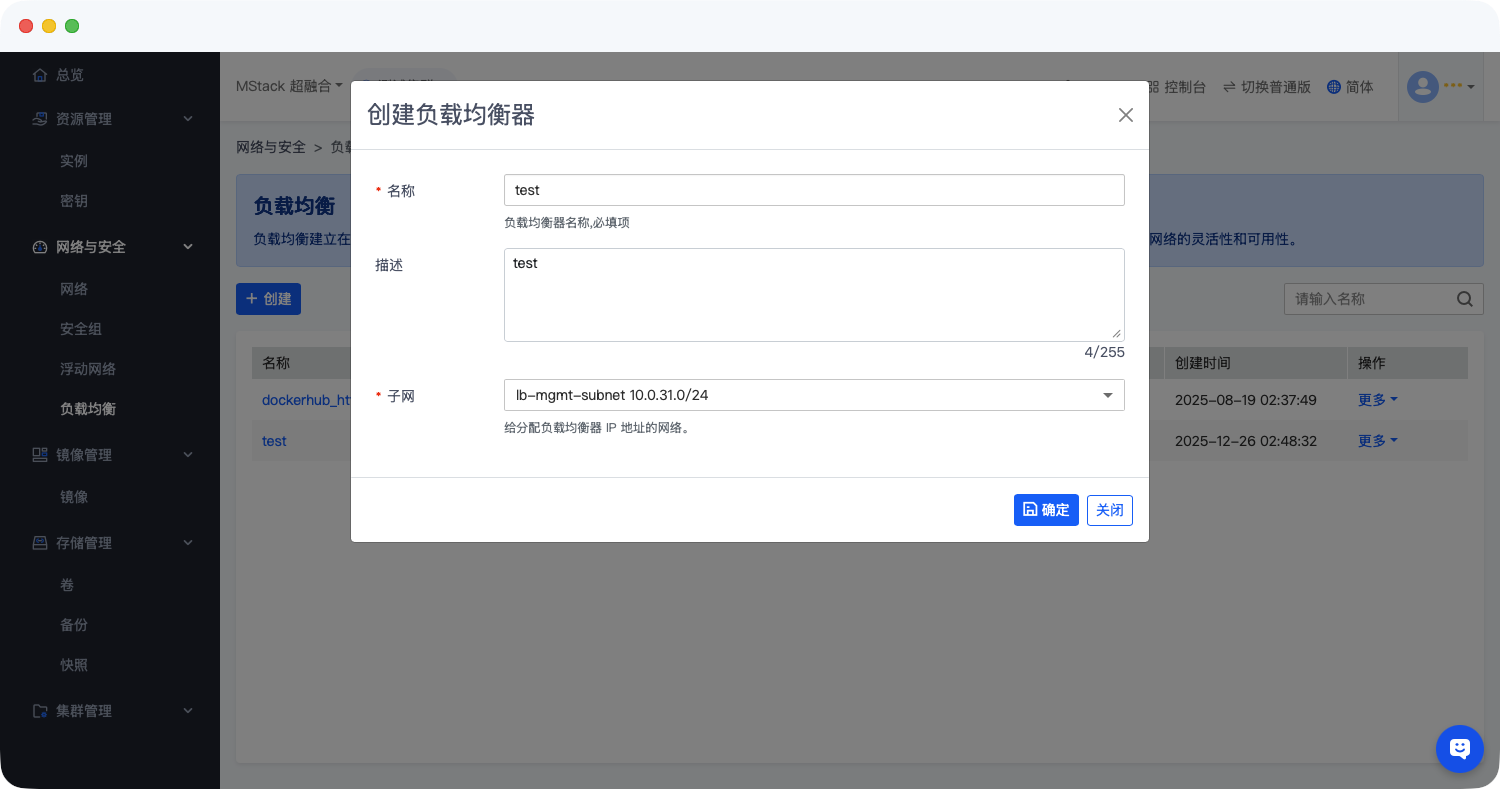
Task: Open the 子网 subnet dropdown
Action: click(x=813, y=395)
